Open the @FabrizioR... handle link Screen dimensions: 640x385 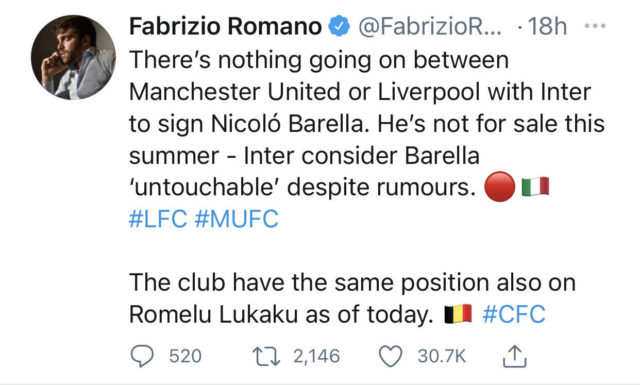coord(430,27)
